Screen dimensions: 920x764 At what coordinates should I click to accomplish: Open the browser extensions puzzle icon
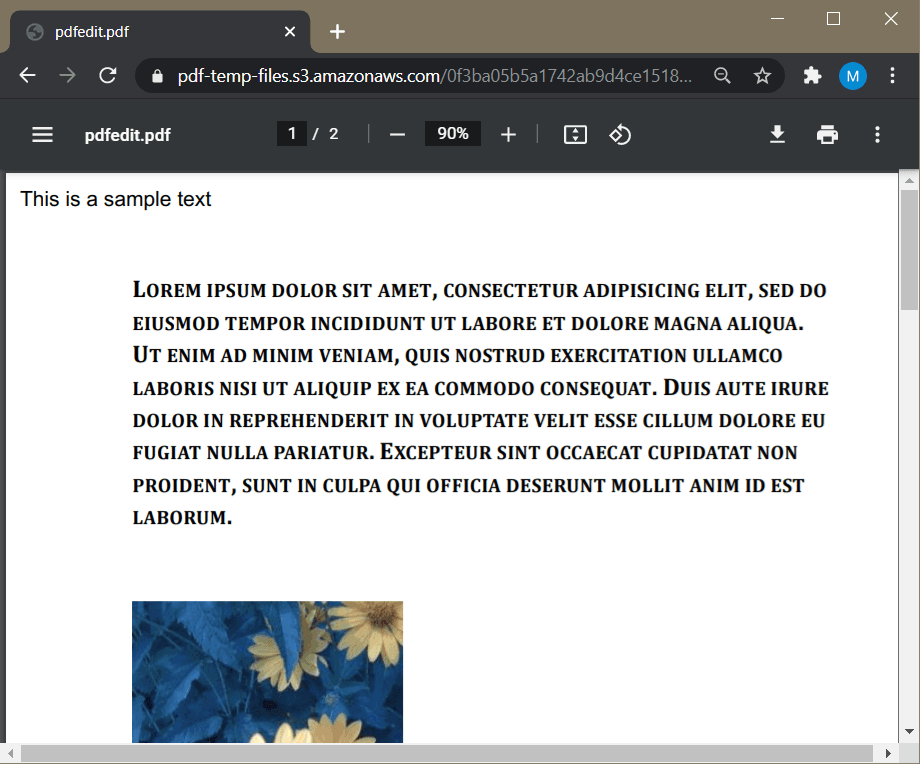pos(812,75)
